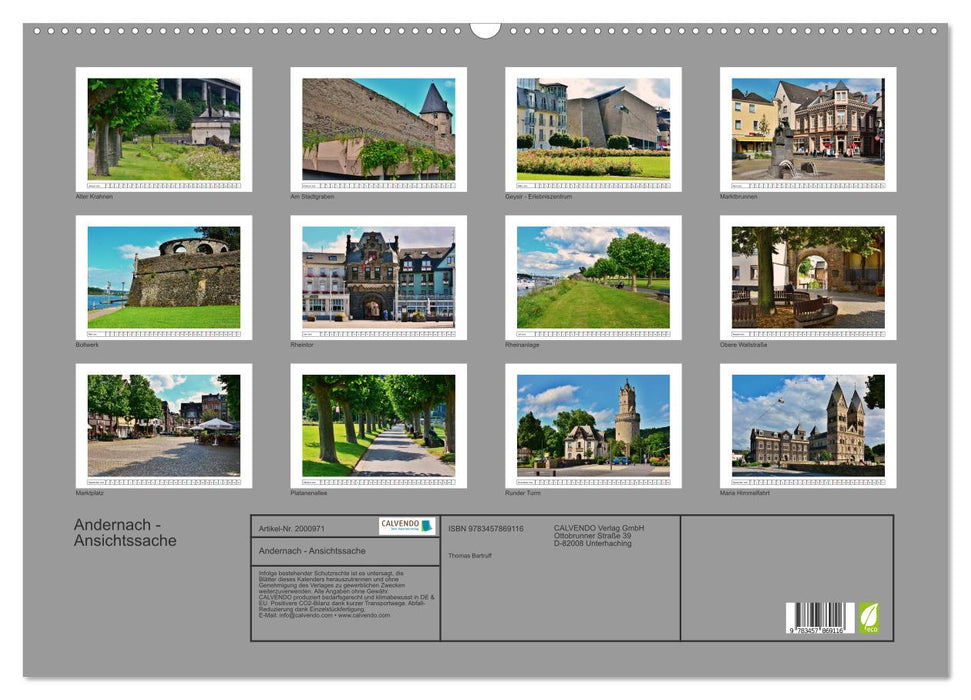The height and width of the screenshot is (700, 971).
Task: Open the Alter Krahnen photo
Action: [164, 129]
